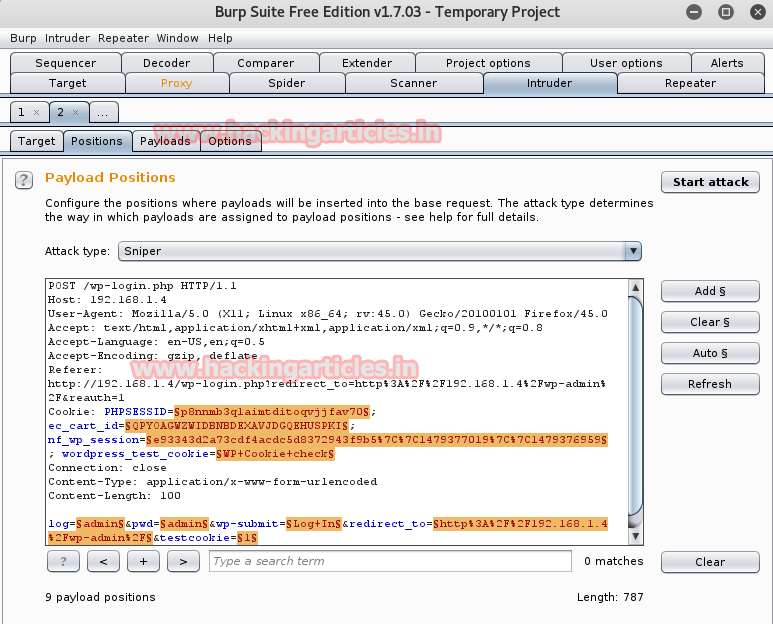Open the Attack type dropdown arrow

pos(633,251)
